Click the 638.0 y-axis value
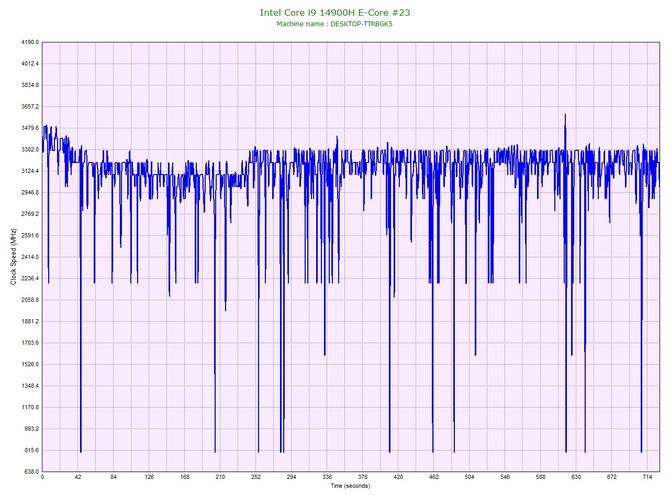 31,472
